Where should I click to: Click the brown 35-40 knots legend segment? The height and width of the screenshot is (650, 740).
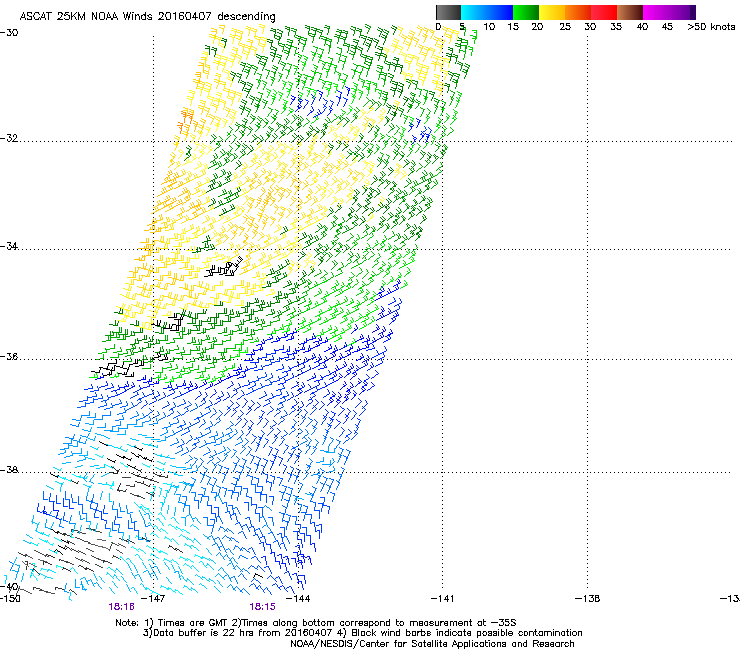tap(630, 12)
